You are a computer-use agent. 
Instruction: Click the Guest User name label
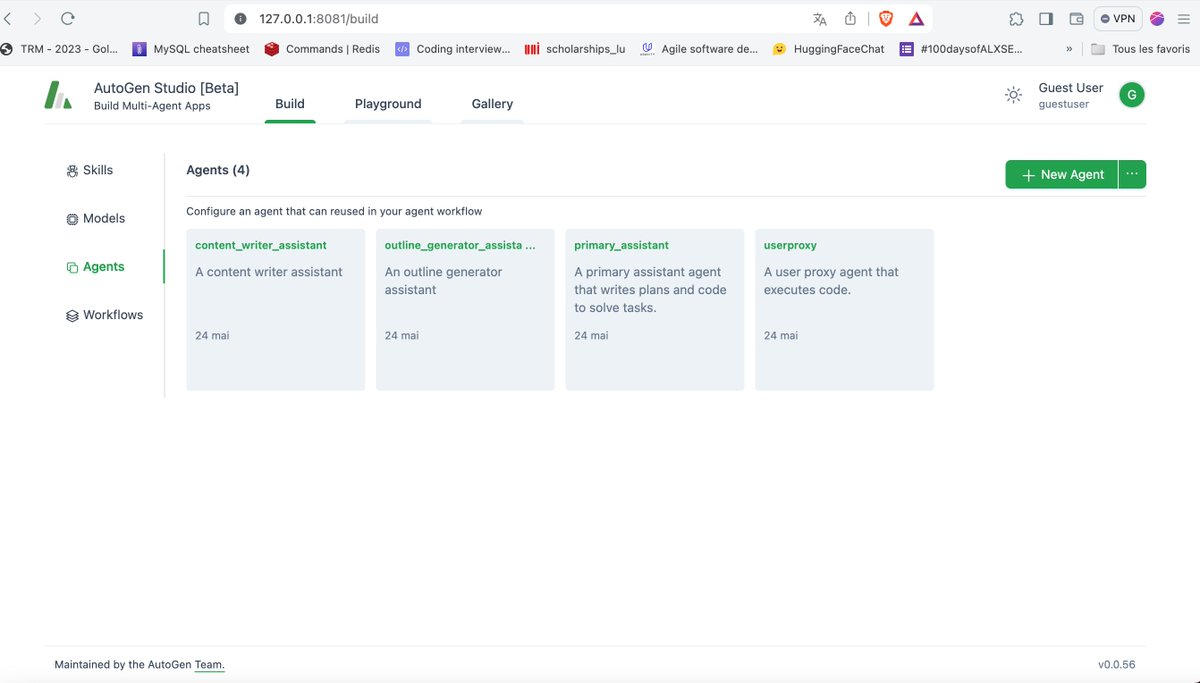pyautogui.click(x=1071, y=88)
